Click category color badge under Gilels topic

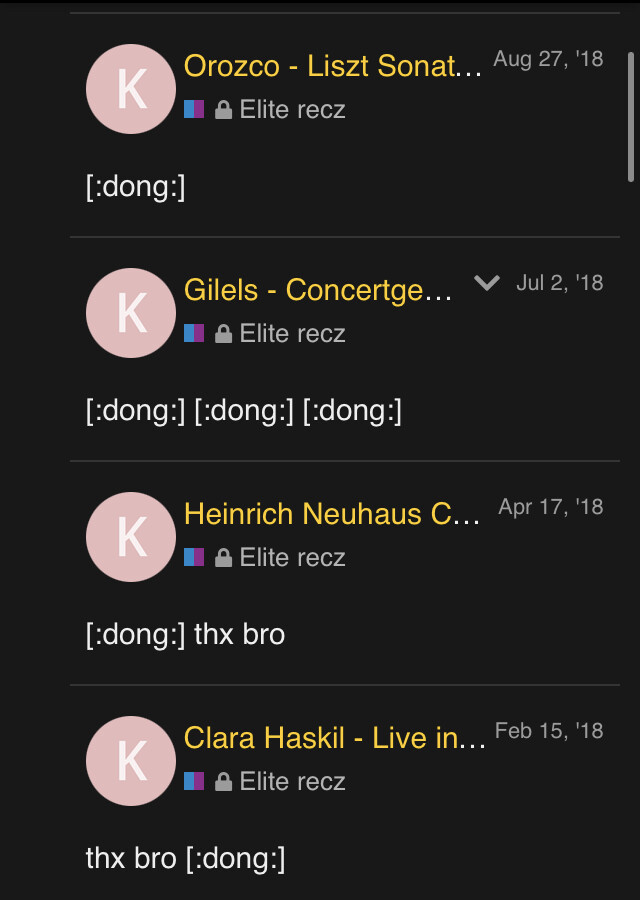(x=194, y=333)
